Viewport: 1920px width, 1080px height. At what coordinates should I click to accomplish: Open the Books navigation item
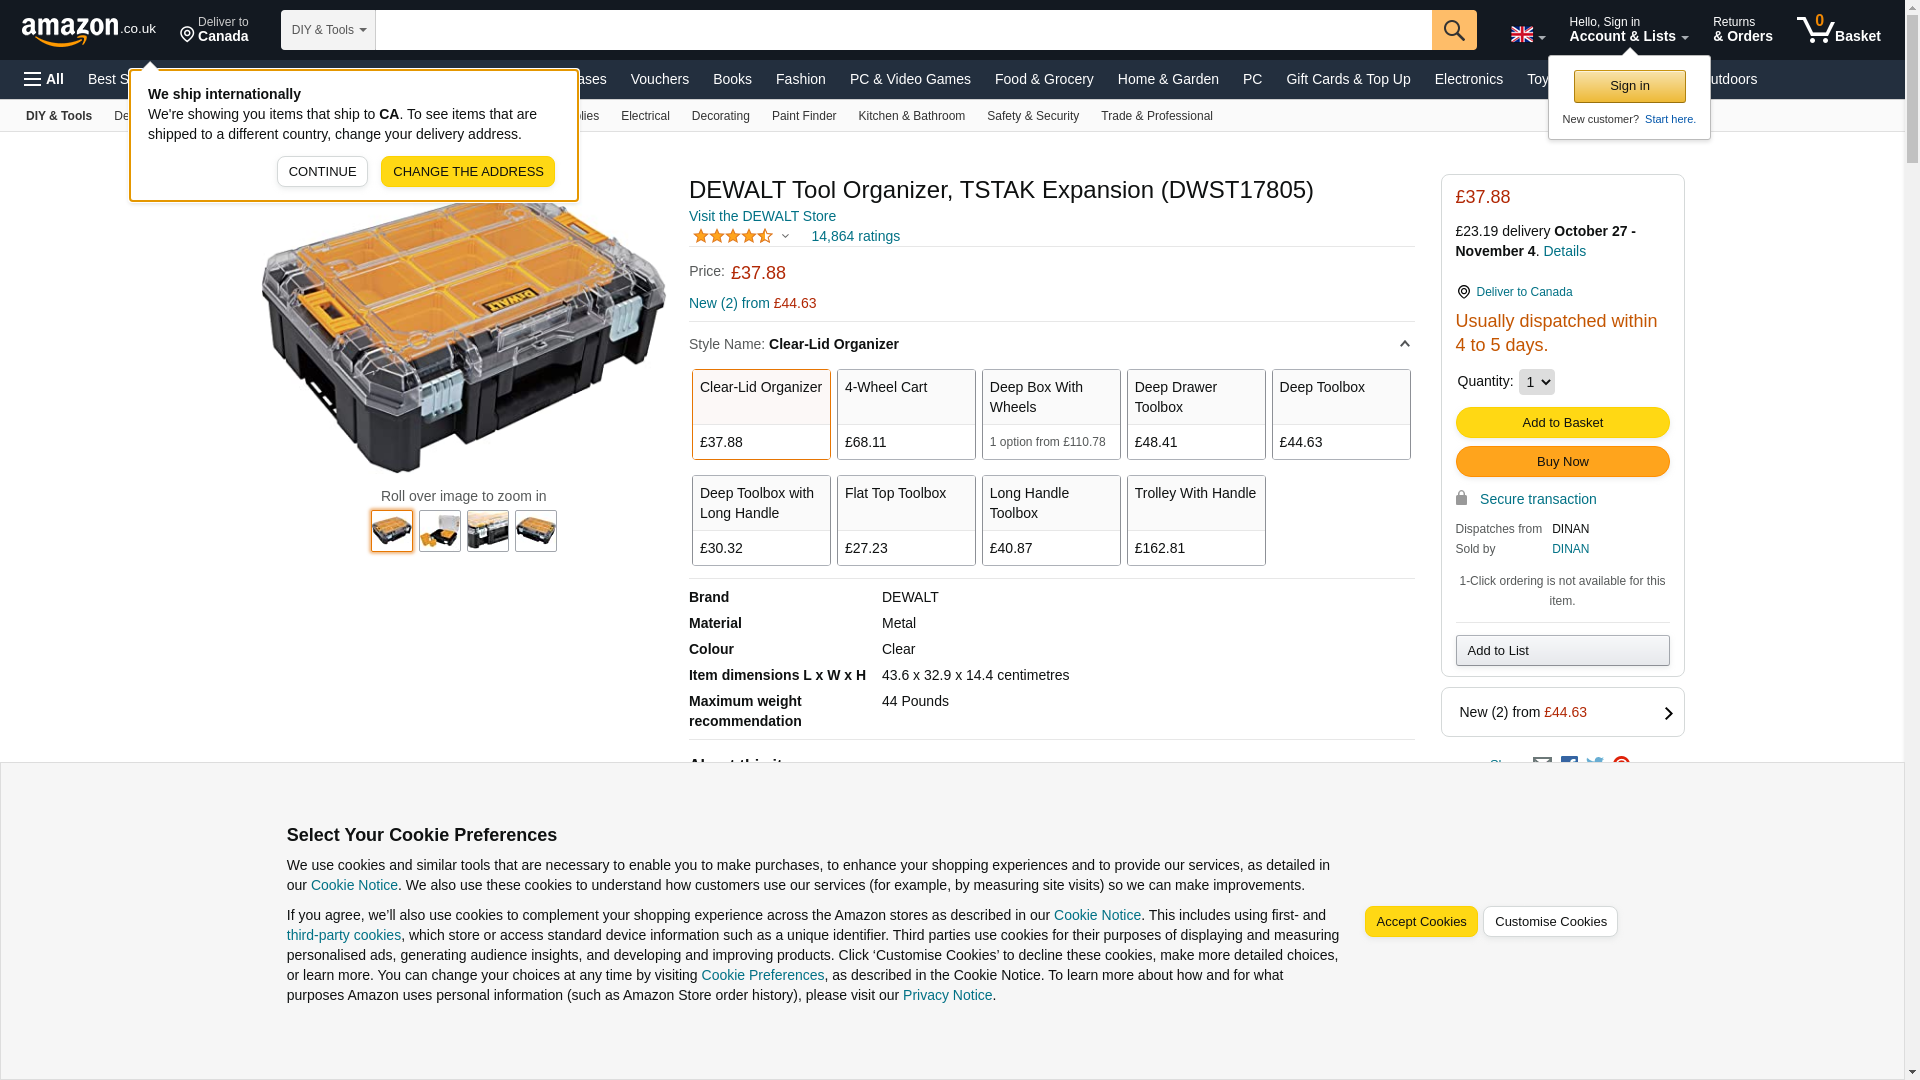[732, 79]
